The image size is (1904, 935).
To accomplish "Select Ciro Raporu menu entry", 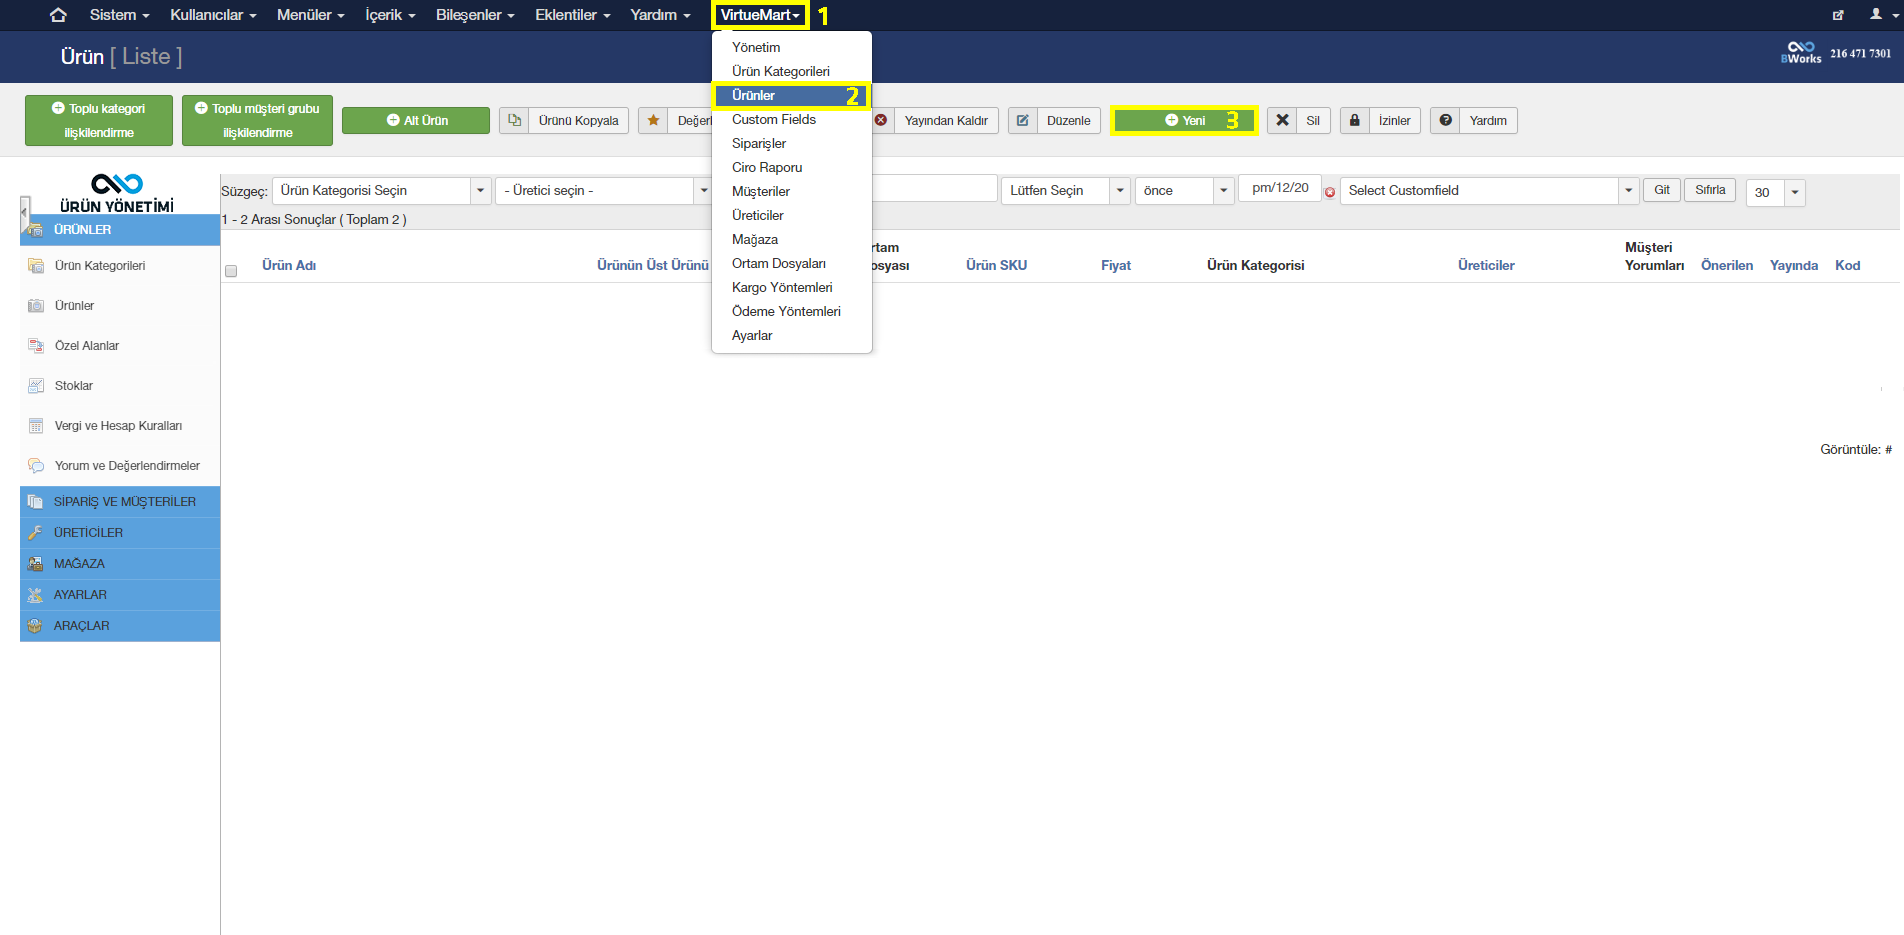I will click(x=767, y=167).
